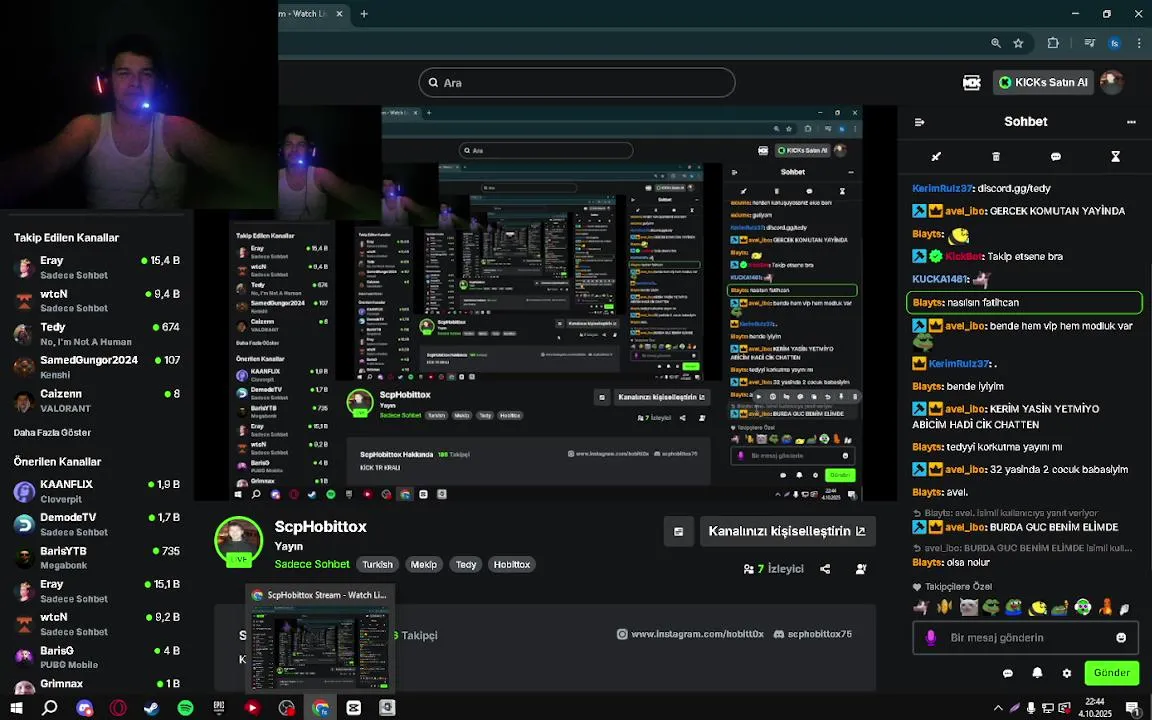
Task: Open chat settings gear icon
Action: (x=1067, y=673)
